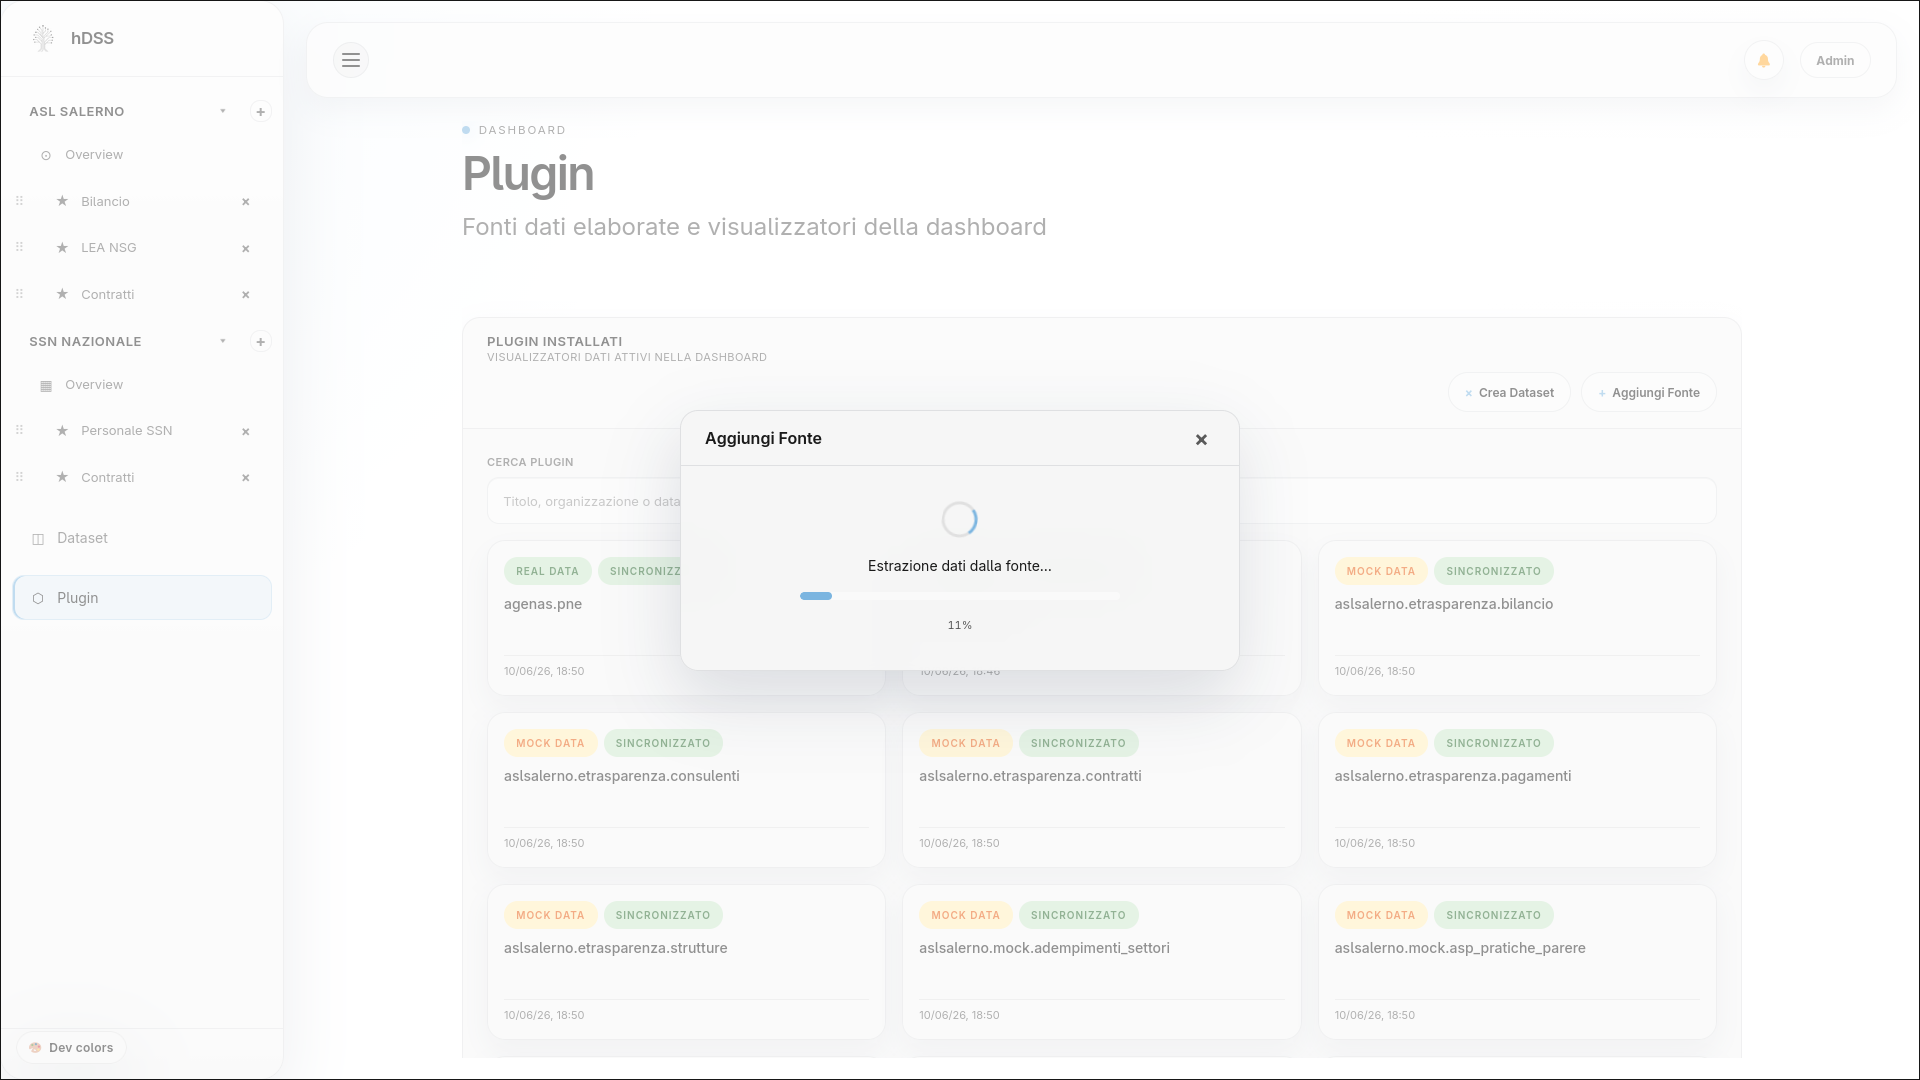Screen dimensions: 1920x1080
Task: Close the Aggiungi Fonte dialog
Action: 1201,440
